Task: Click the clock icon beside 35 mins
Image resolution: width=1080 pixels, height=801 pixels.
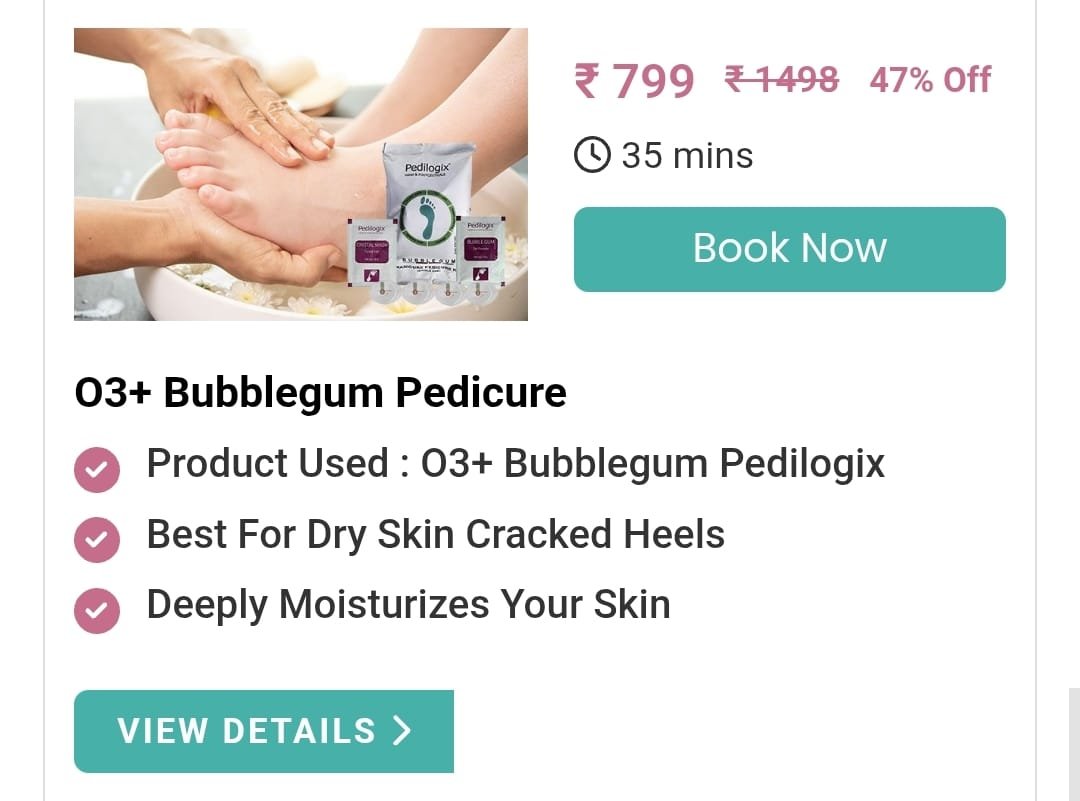Action: 592,155
